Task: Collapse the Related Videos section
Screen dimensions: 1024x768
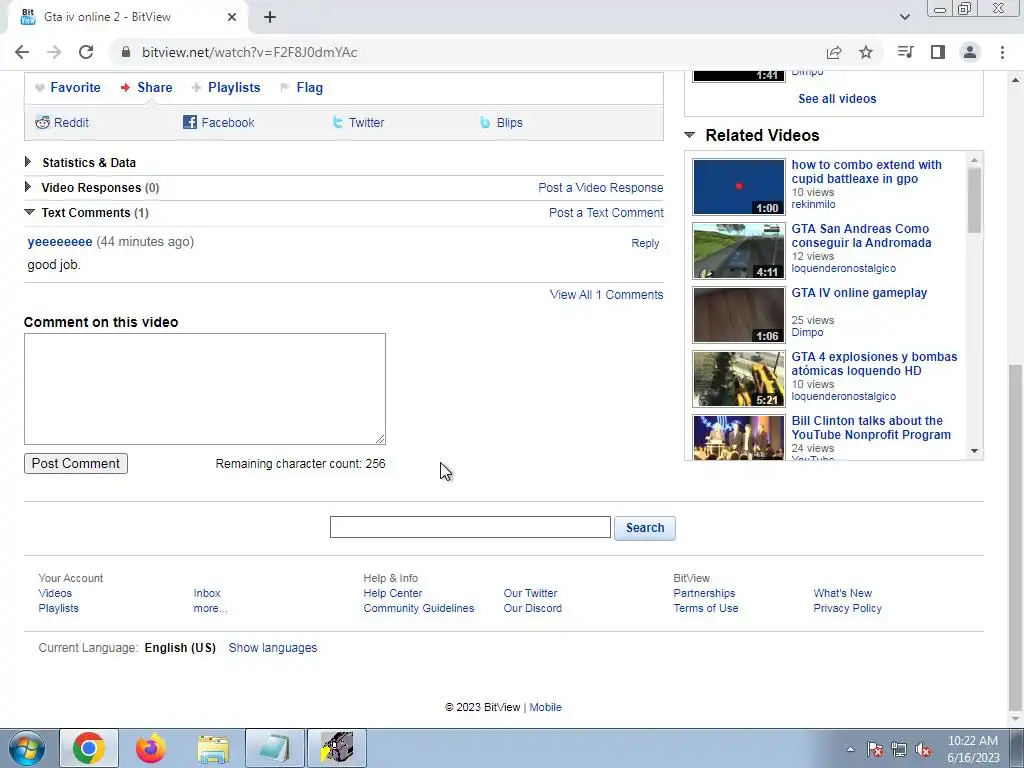Action: (690, 135)
